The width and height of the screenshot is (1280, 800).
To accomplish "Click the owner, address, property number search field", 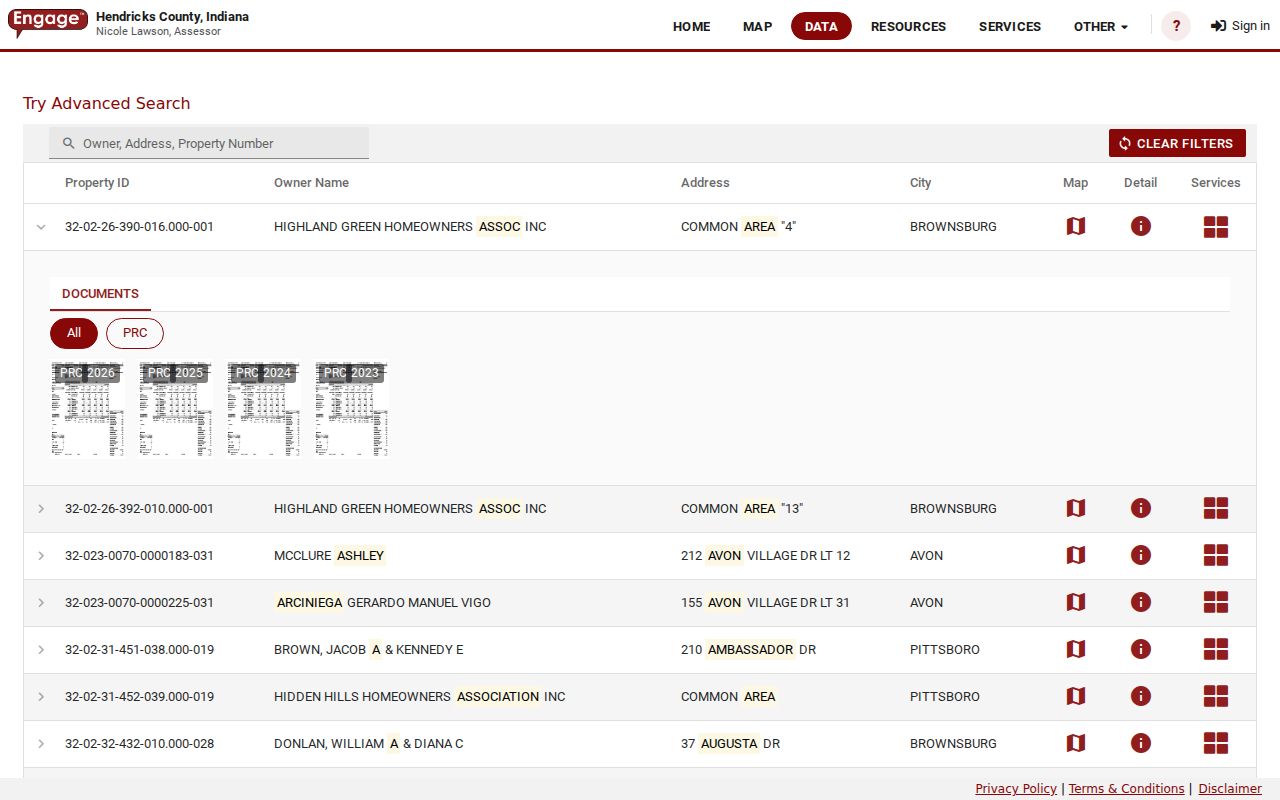I will (x=209, y=143).
